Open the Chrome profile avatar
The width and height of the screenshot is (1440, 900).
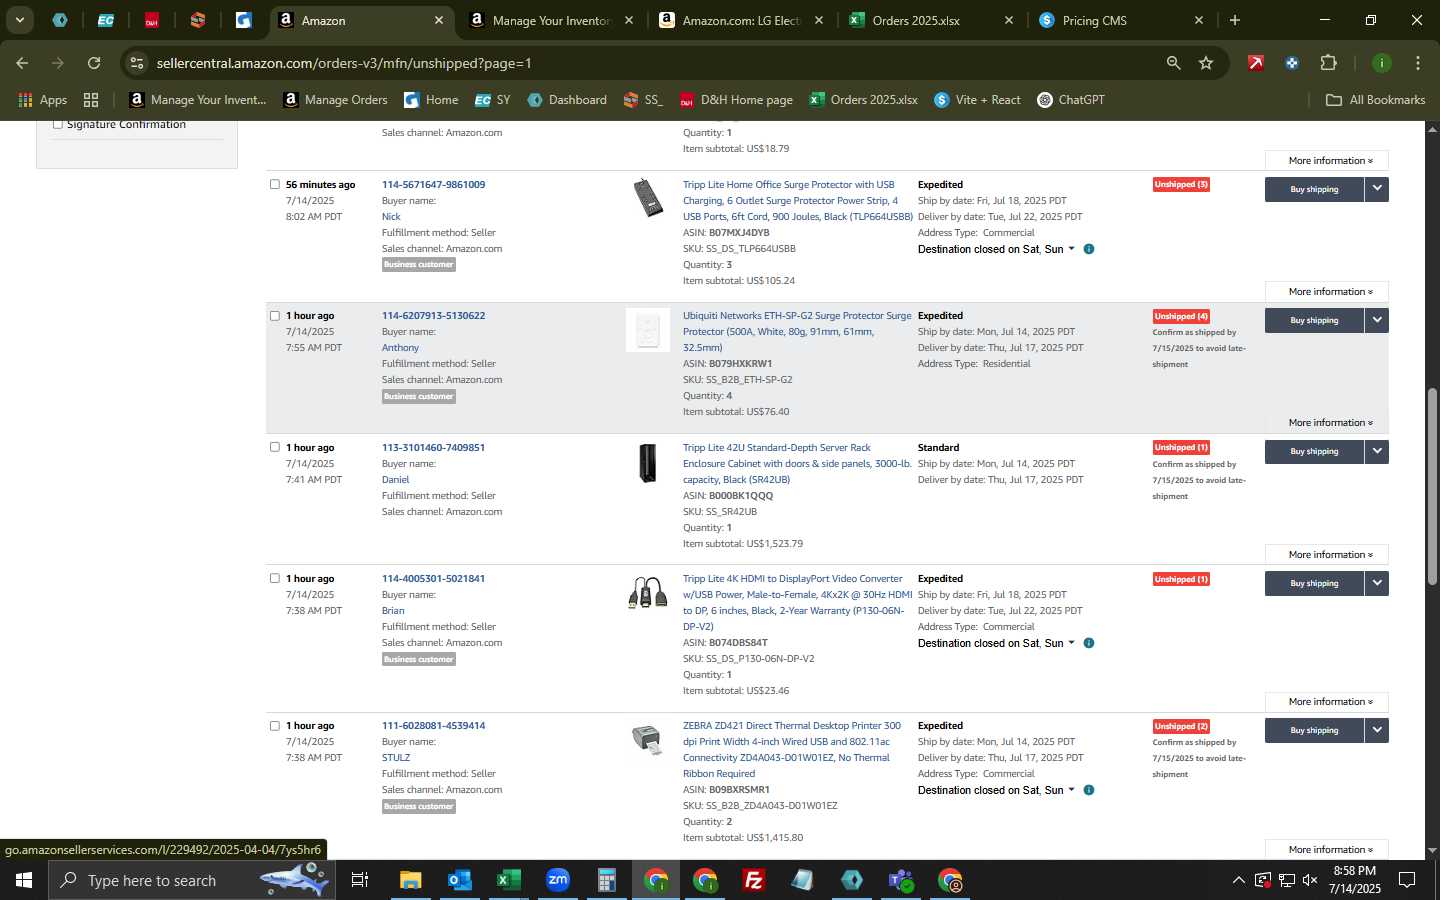click(x=1381, y=63)
